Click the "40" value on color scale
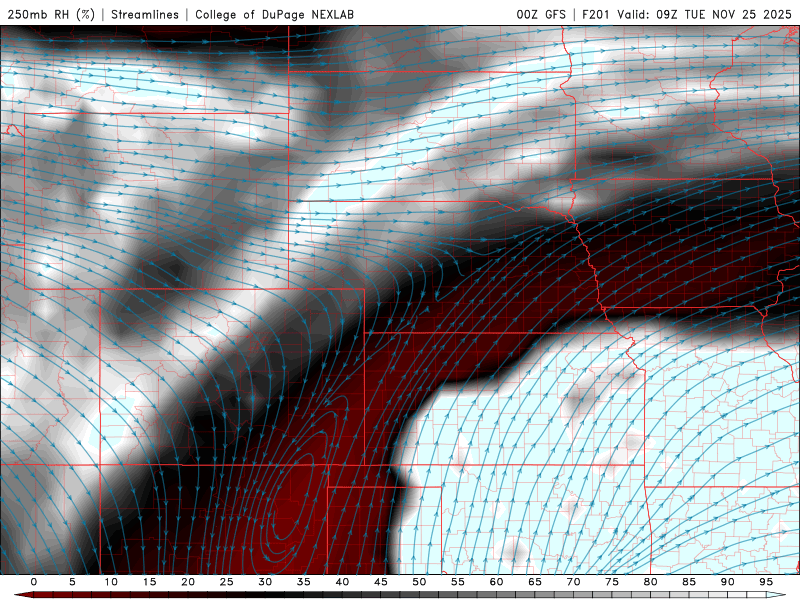The width and height of the screenshot is (800, 600). (x=342, y=582)
